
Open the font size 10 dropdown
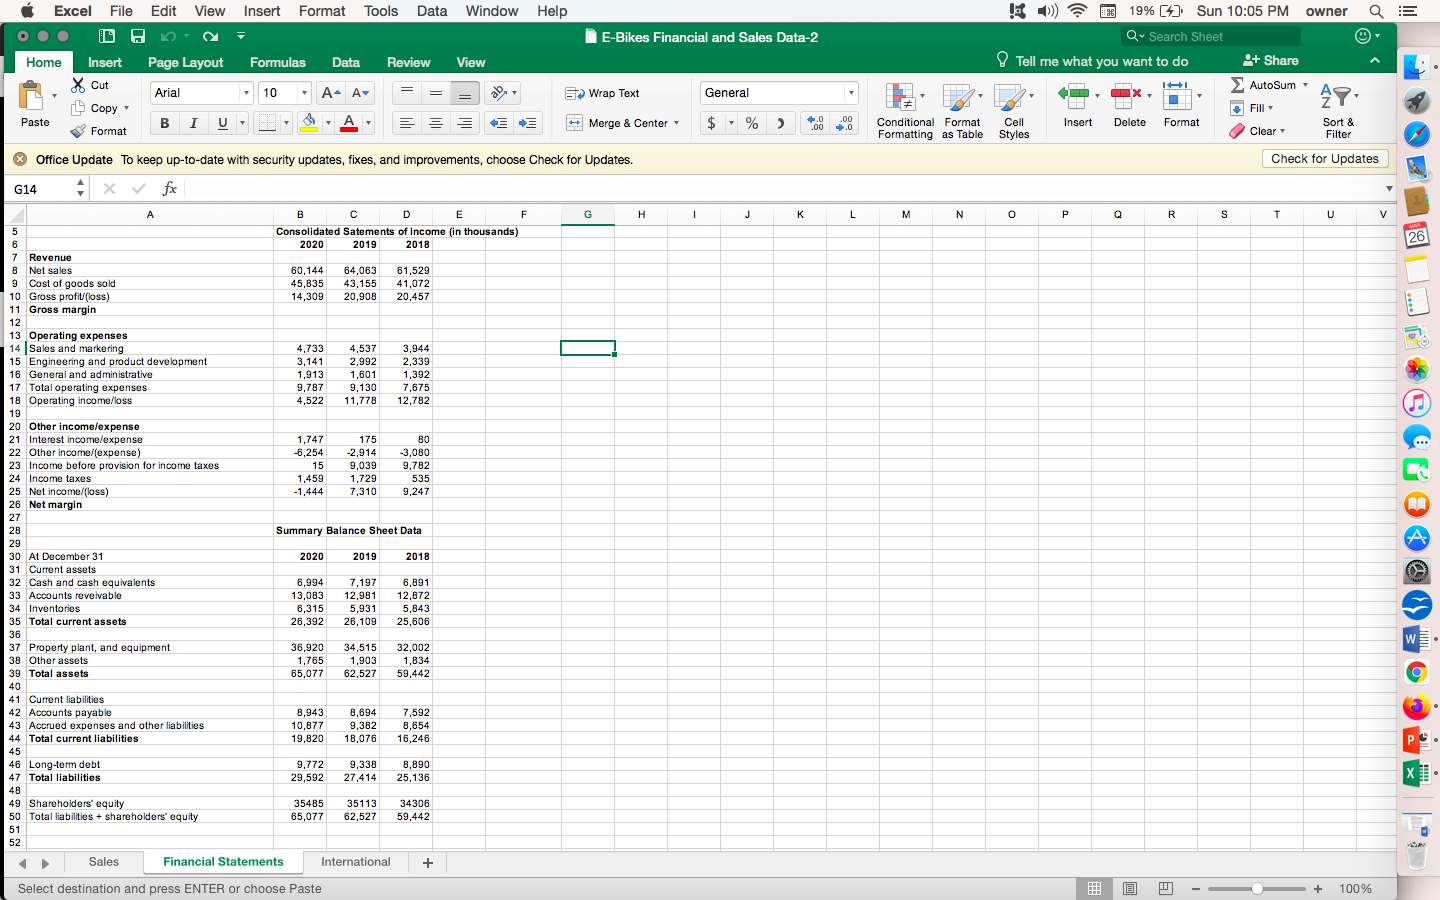[304, 93]
